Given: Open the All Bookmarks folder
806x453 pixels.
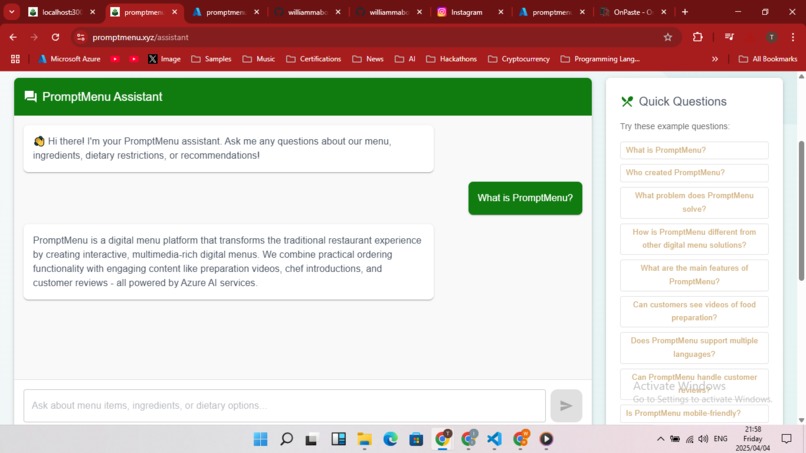Looking at the screenshot, I should coord(768,59).
